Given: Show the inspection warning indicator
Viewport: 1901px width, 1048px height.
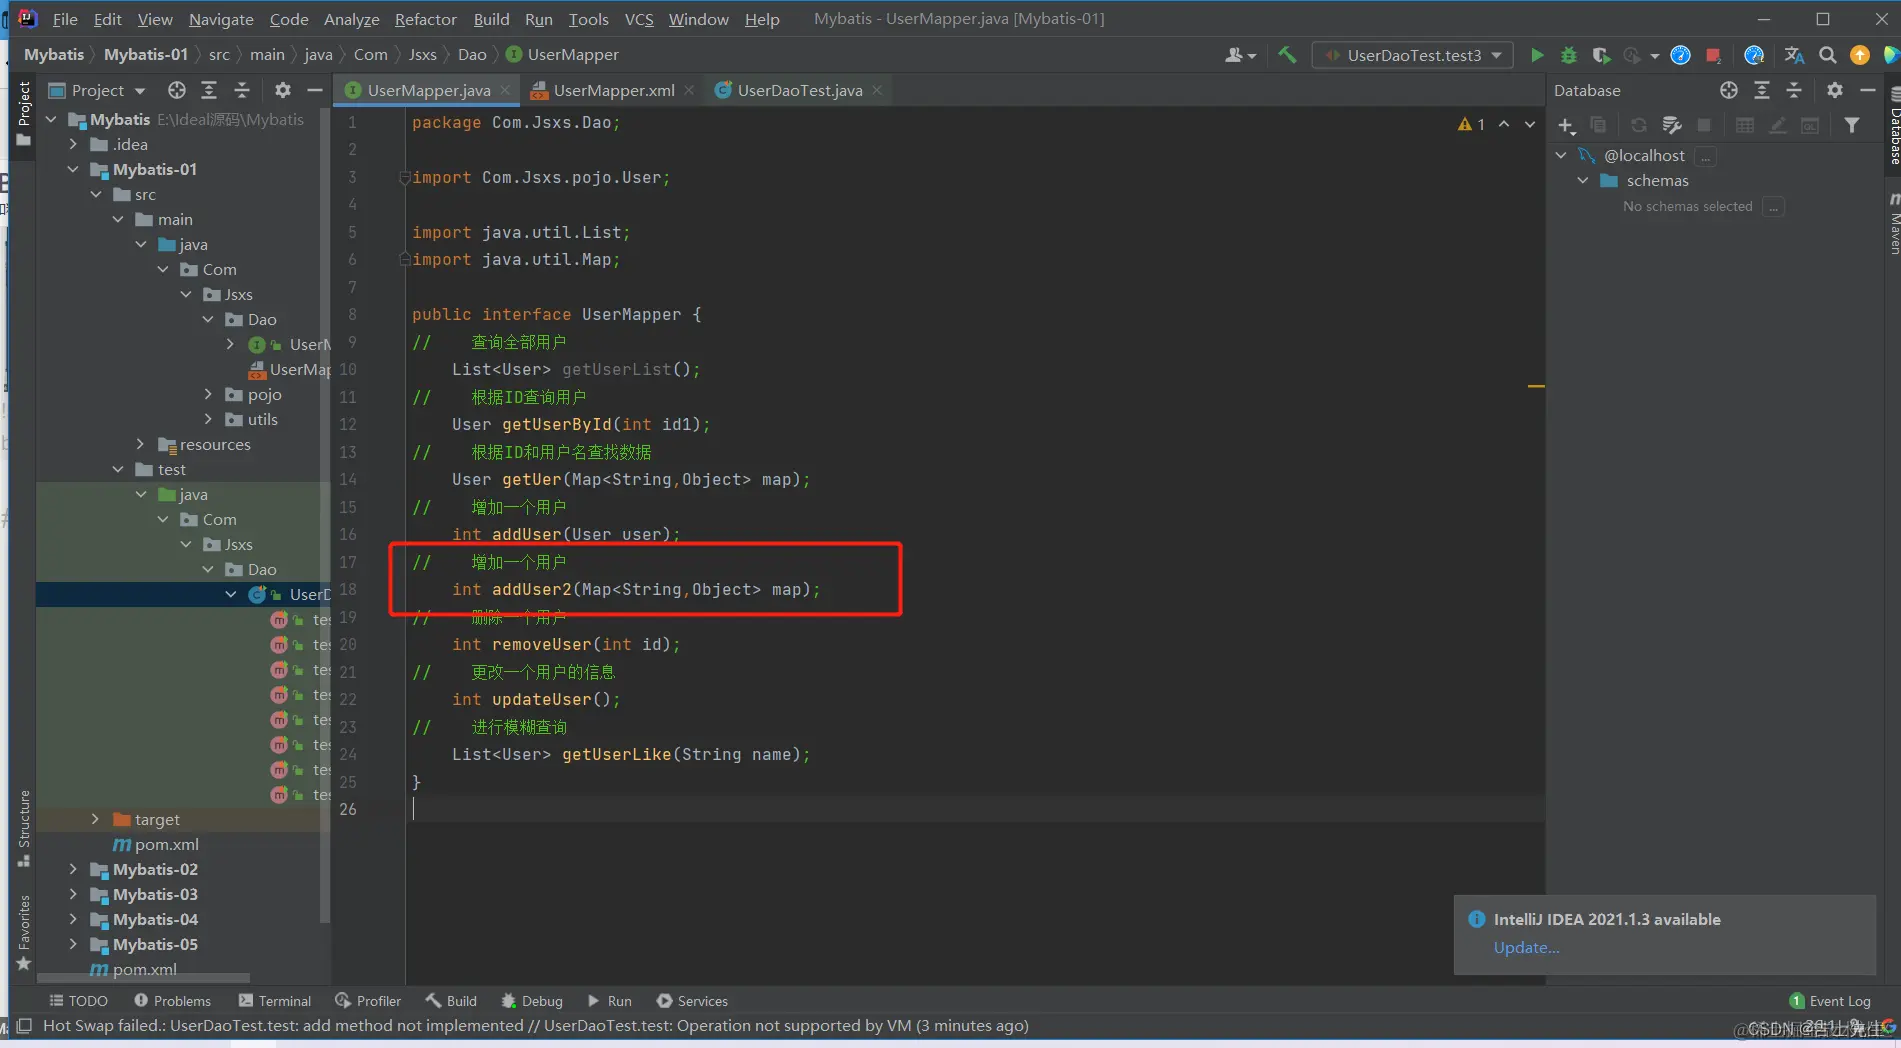Looking at the screenshot, I should click(1471, 124).
